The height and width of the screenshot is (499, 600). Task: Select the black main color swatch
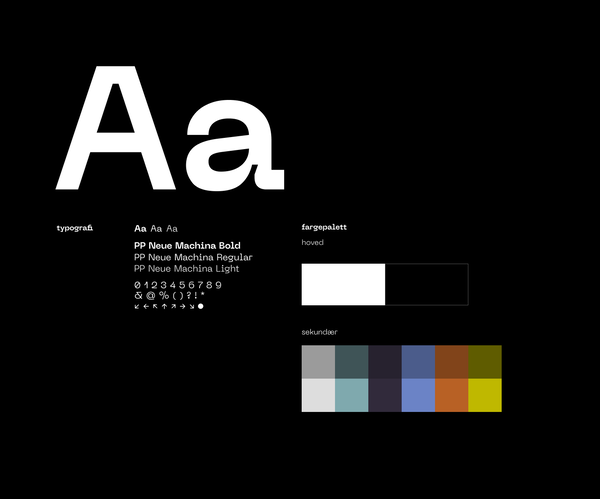coord(427,284)
